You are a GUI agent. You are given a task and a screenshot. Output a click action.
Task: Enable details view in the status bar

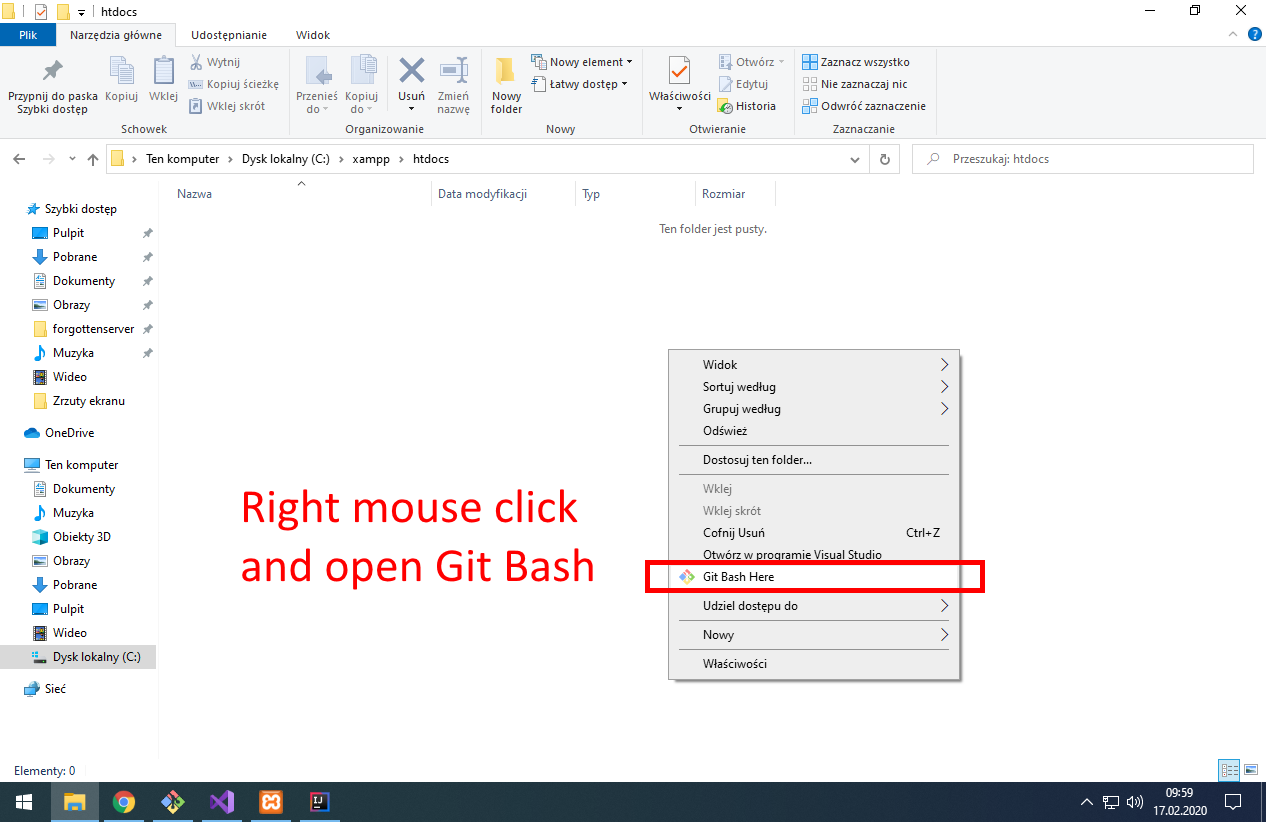pyautogui.click(x=1228, y=770)
